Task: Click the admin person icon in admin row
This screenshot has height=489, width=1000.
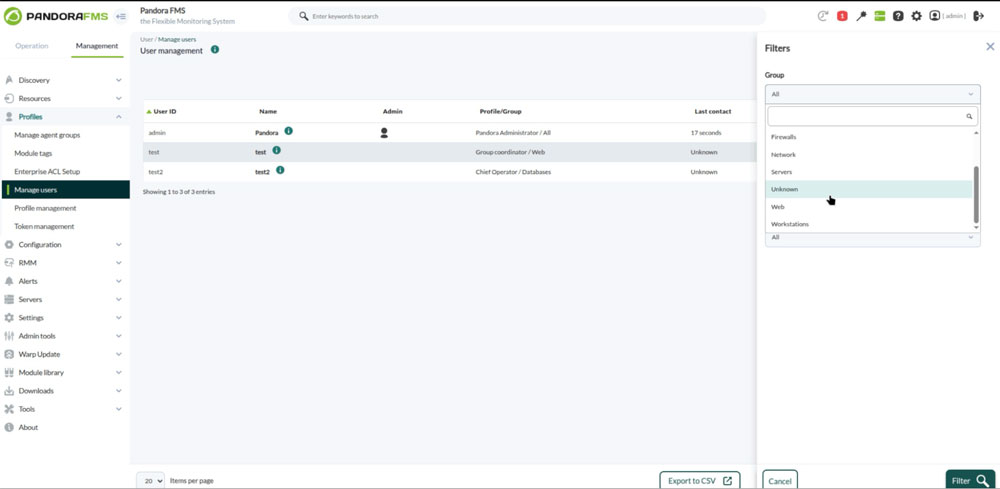Action: coord(384,133)
